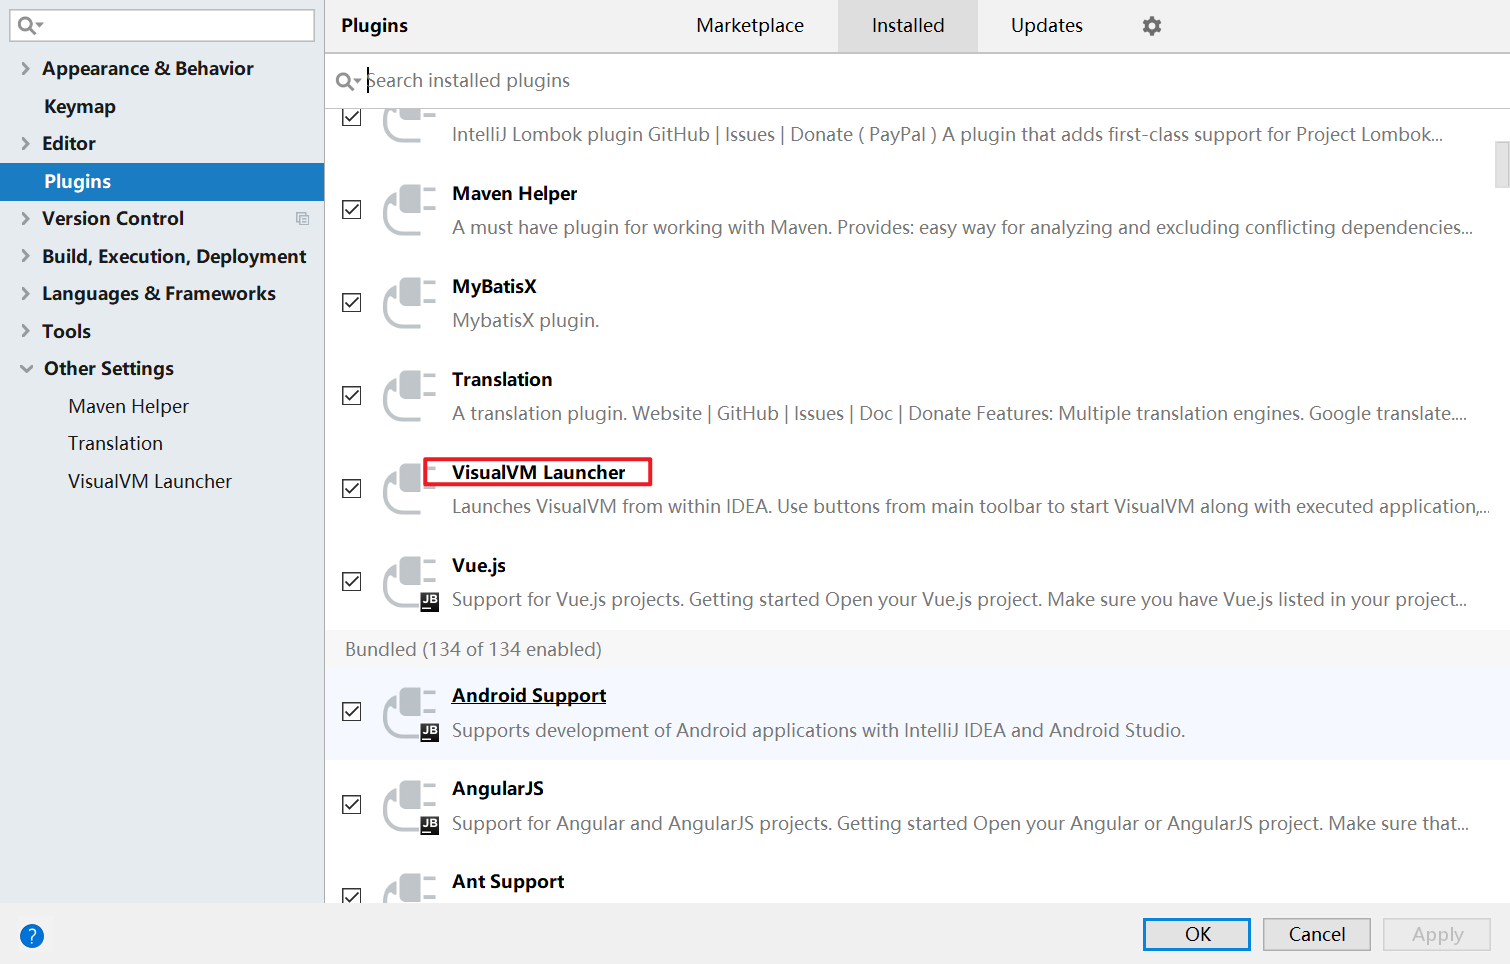Confirm with the OK button
Screen dimensions: 1510x964
1197,934
